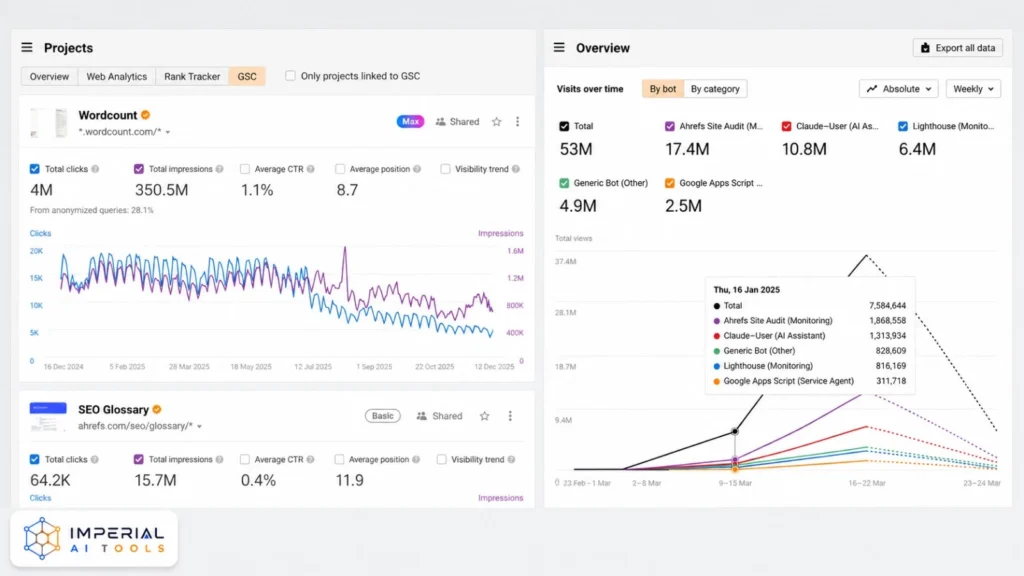Toggle Generic Bot (Other) series checkbox
Viewport: 1024px width, 576px height.
[x=564, y=183]
